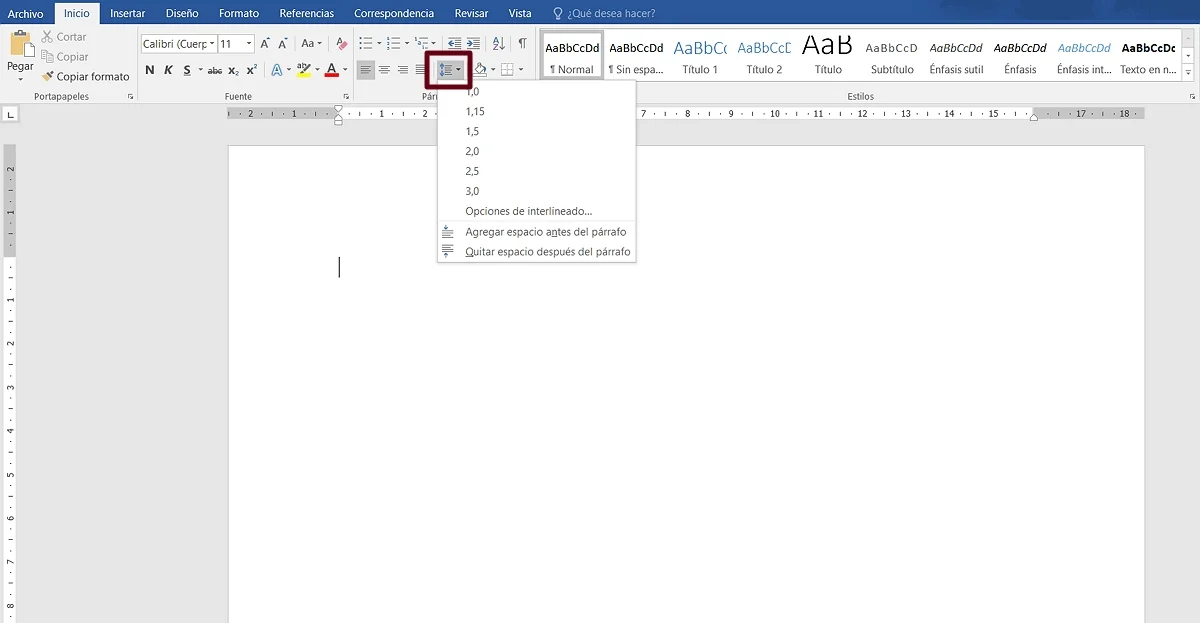The height and width of the screenshot is (623, 1200).
Task: Select Copiar formato painter
Action: point(85,76)
